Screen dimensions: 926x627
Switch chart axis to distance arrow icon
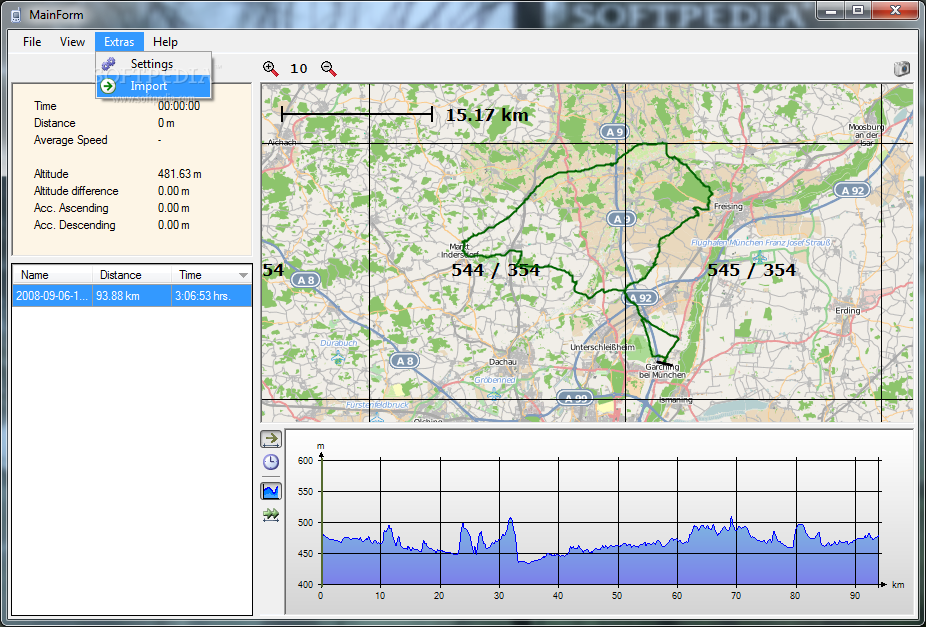(271, 439)
